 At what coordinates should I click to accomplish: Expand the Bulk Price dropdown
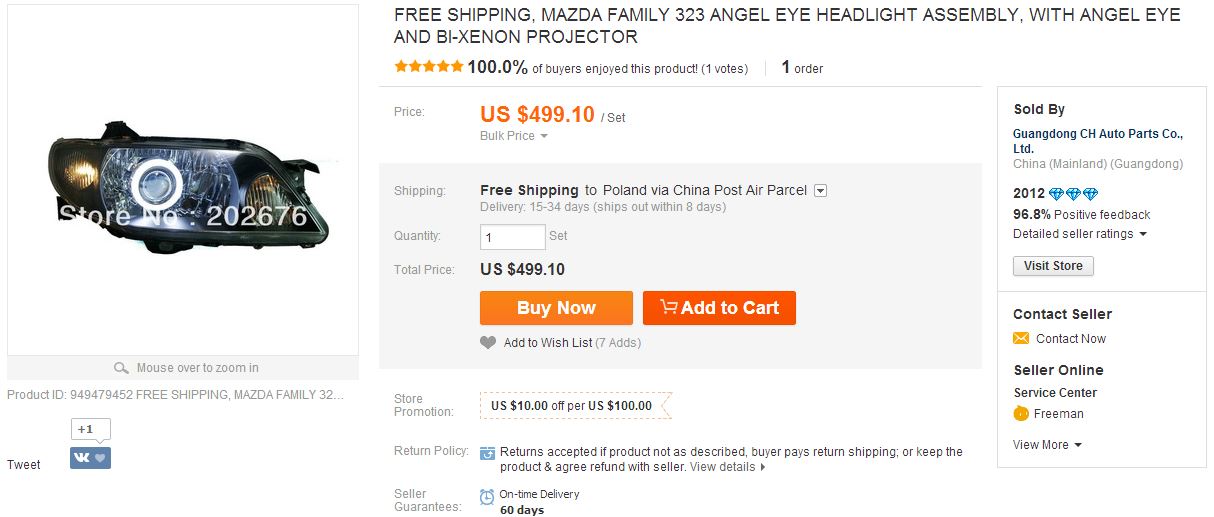click(x=514, y=136)
